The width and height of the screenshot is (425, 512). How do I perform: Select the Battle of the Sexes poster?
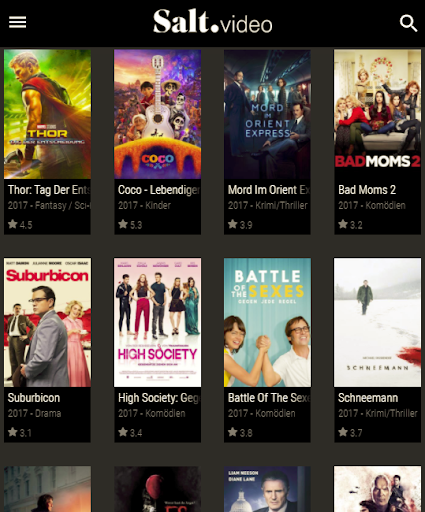267,322
